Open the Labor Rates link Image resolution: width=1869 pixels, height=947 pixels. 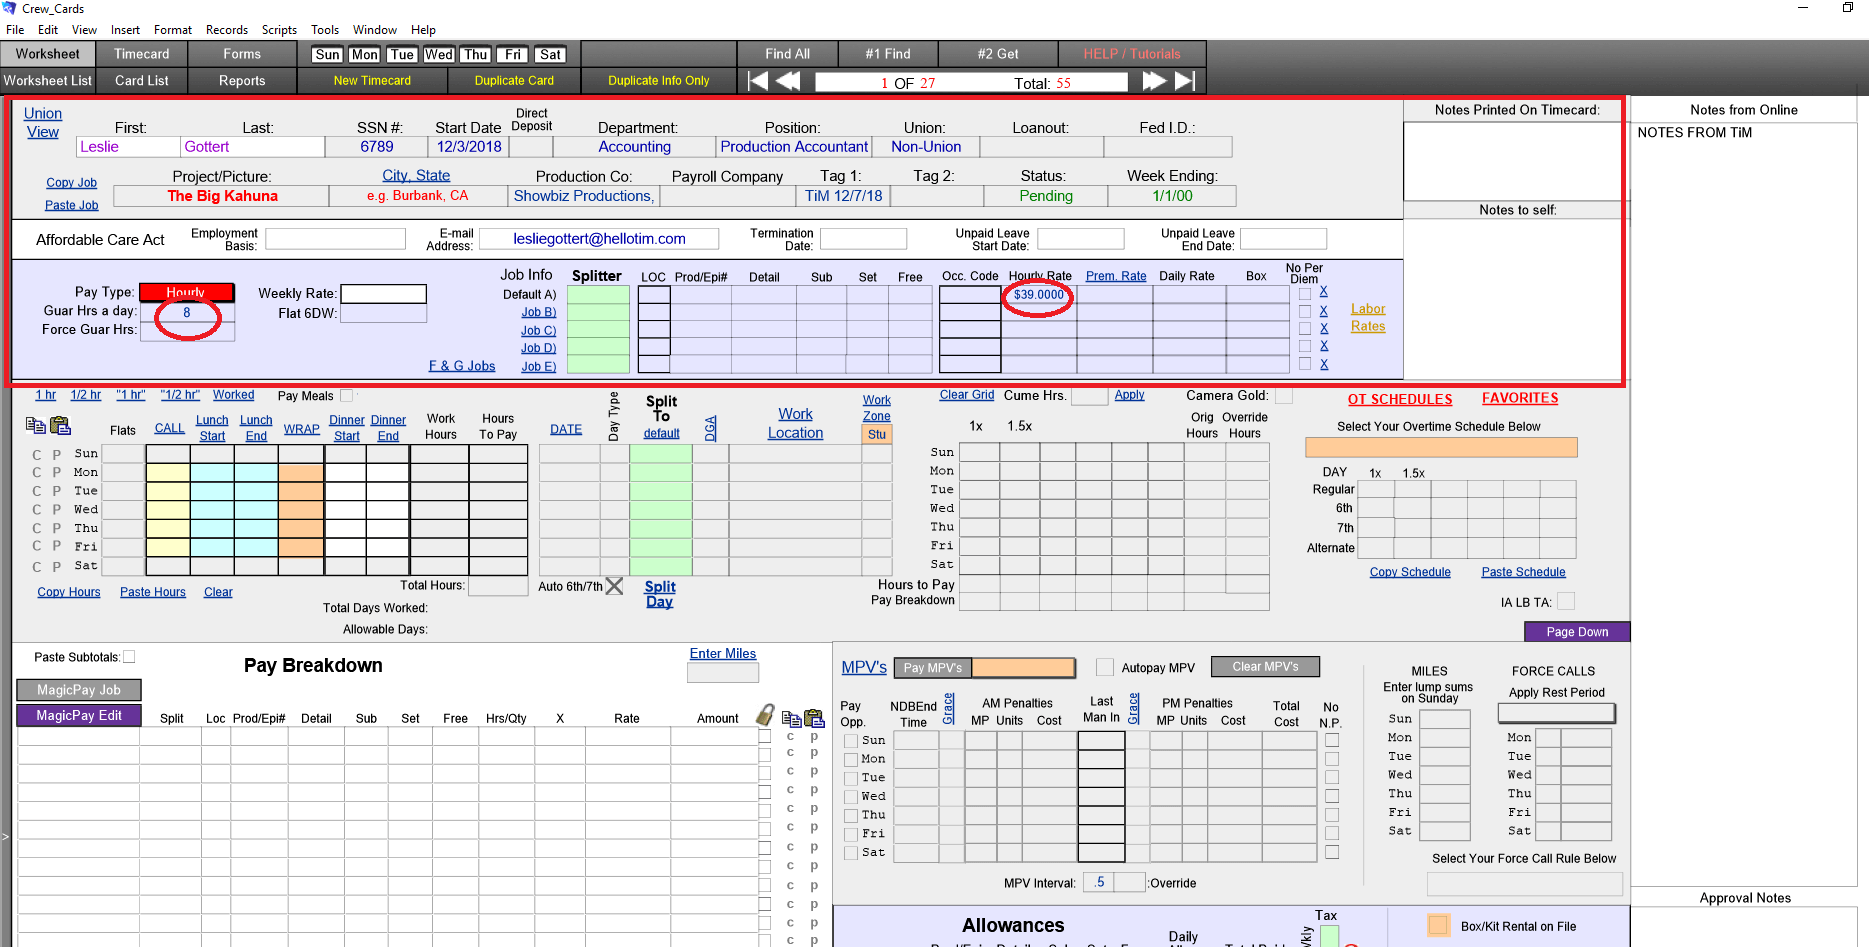pos(1368,318)
